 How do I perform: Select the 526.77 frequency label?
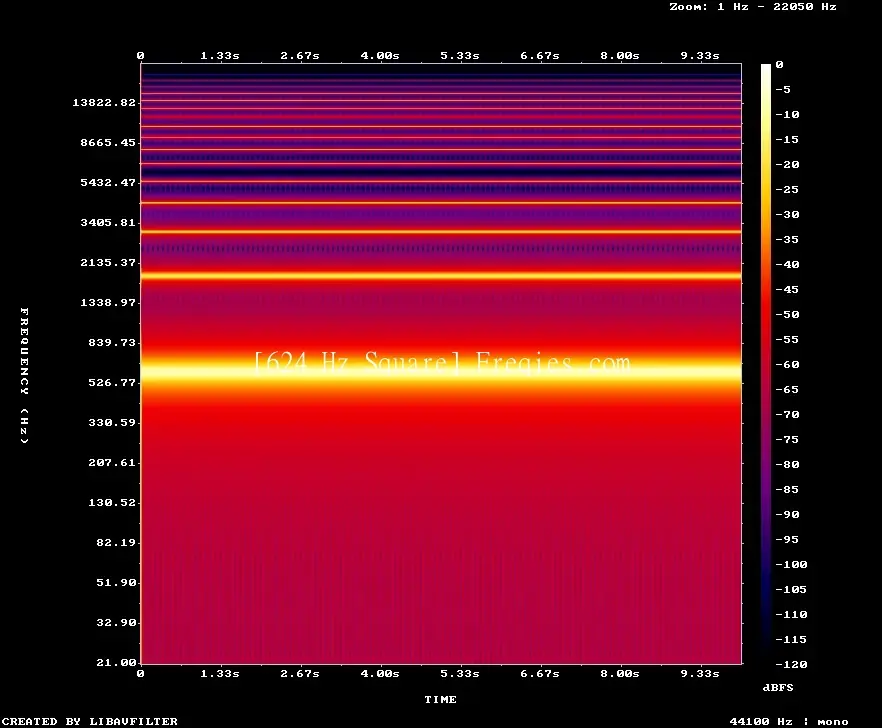(112, 382)
